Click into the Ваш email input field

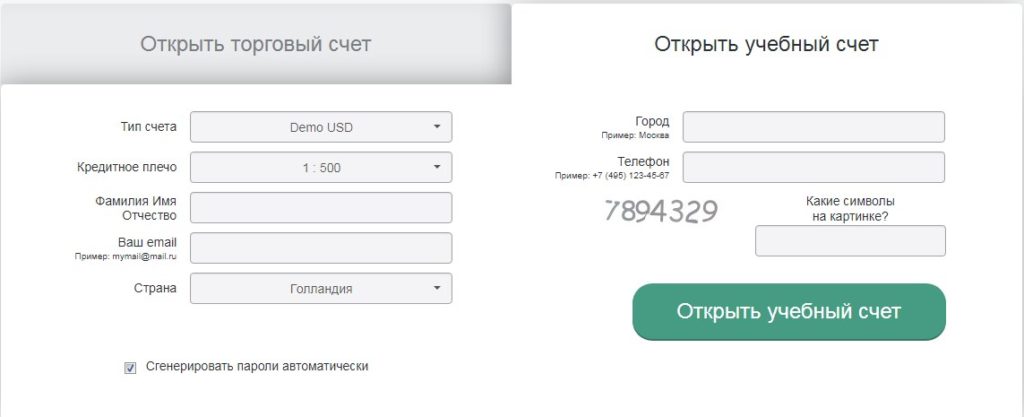tap(321, 248)
